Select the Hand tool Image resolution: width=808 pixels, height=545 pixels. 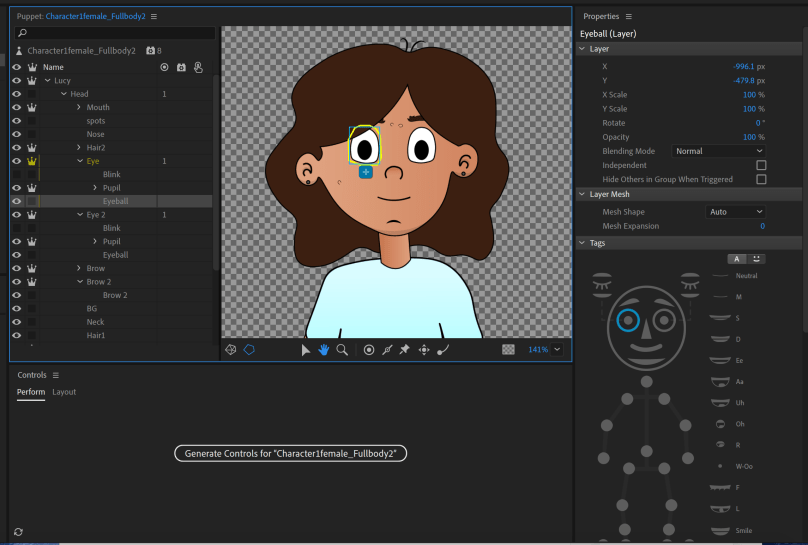(x=324, y=350)
